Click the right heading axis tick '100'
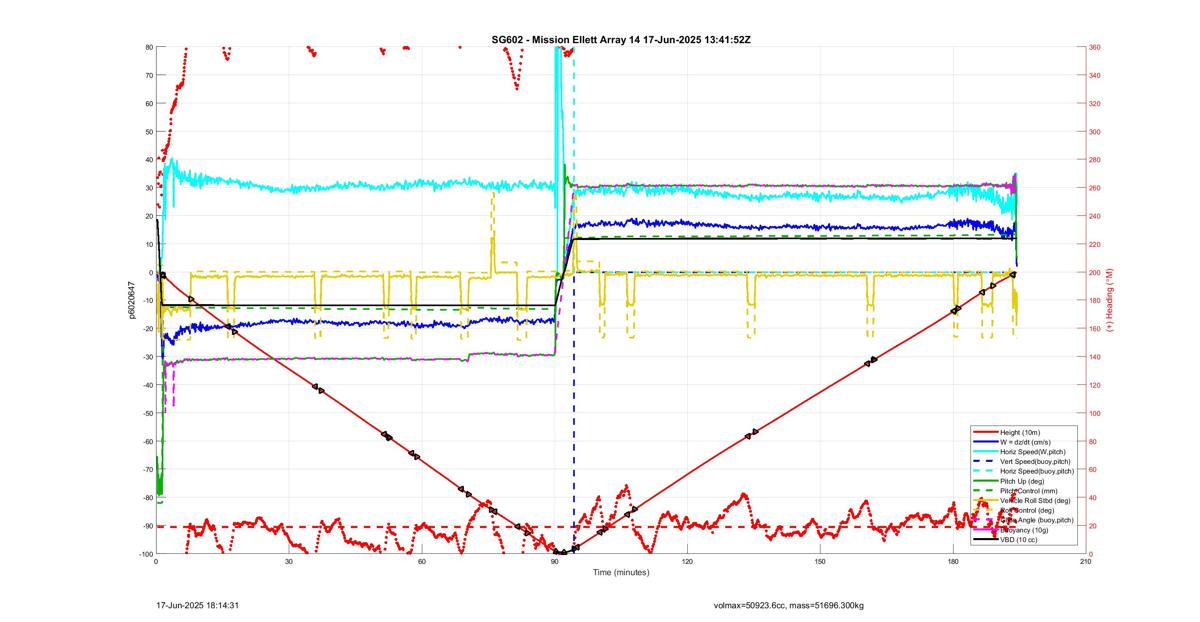The width and height of the screenshot is (1200, 622). (x=1095, y=413)
